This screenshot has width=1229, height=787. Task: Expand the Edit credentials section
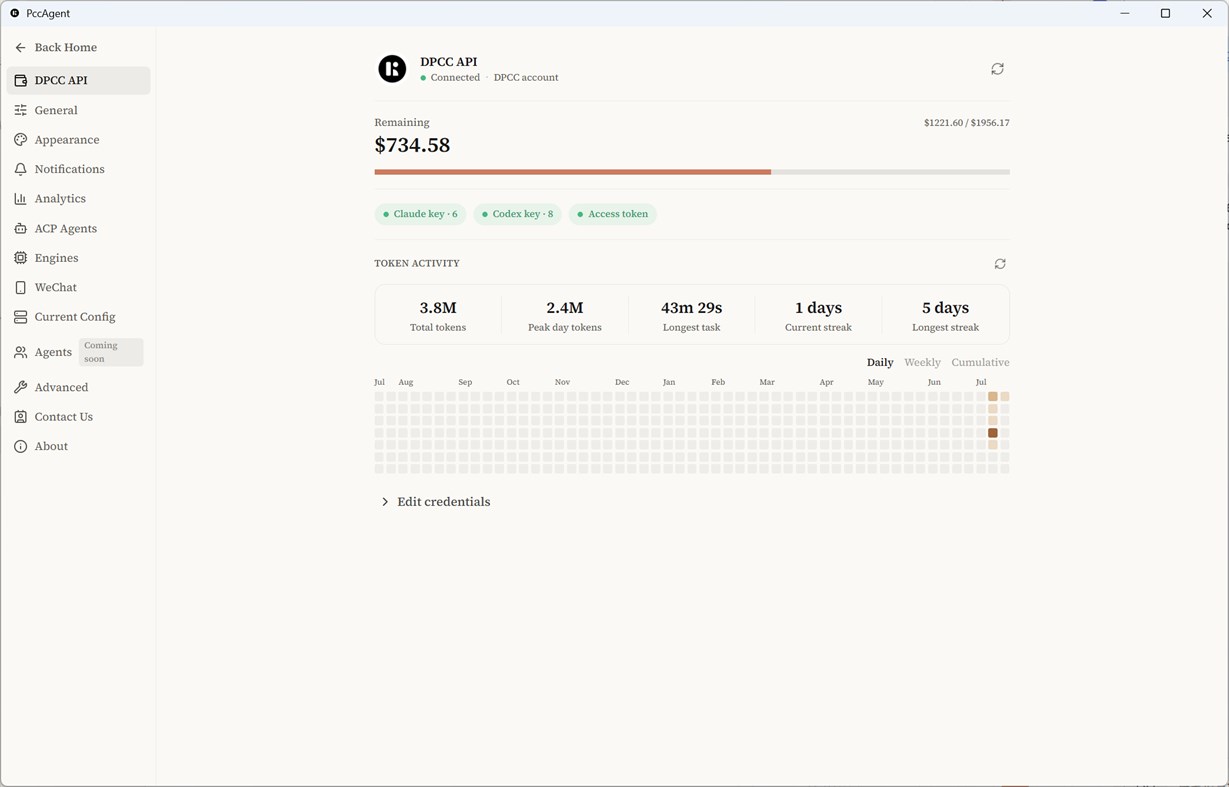(435, 502)
